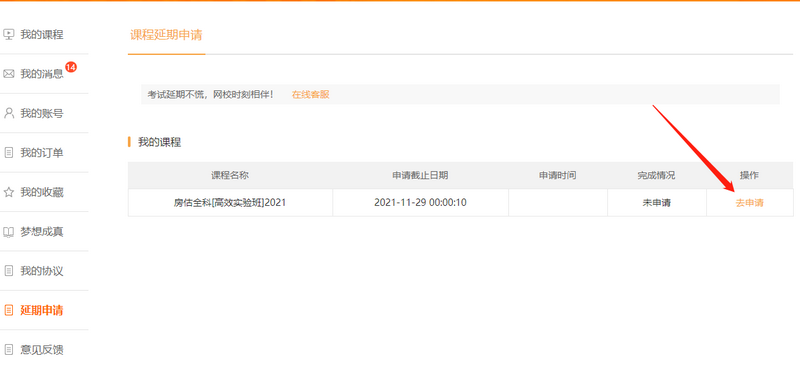The width and height of the screenshot is (800, 369).
Task: Click the person icon beside 我的账号
Action: click(8, 113)
